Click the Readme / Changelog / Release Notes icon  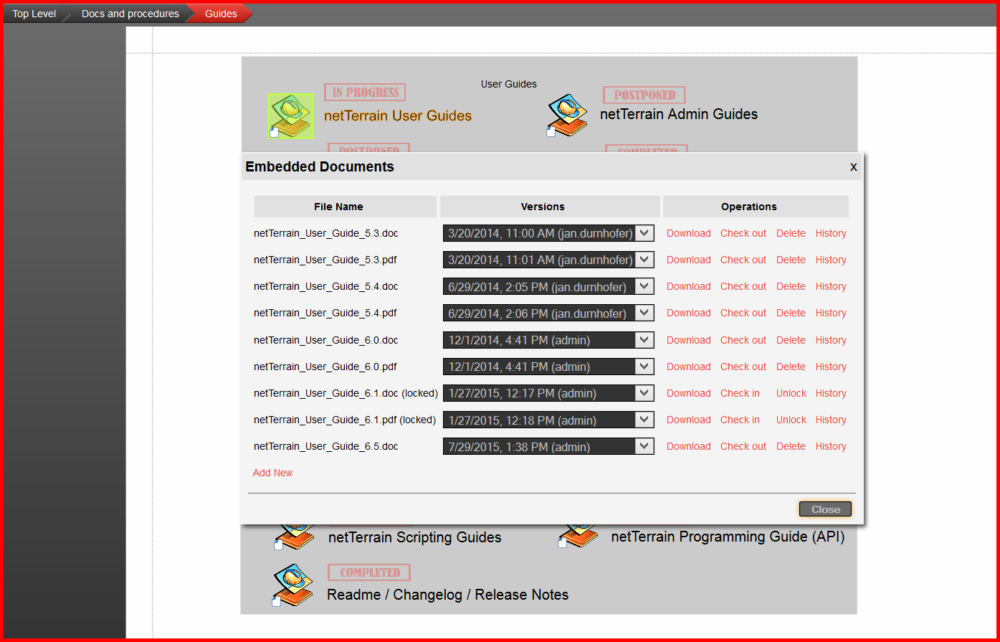(x=293, y=584)
